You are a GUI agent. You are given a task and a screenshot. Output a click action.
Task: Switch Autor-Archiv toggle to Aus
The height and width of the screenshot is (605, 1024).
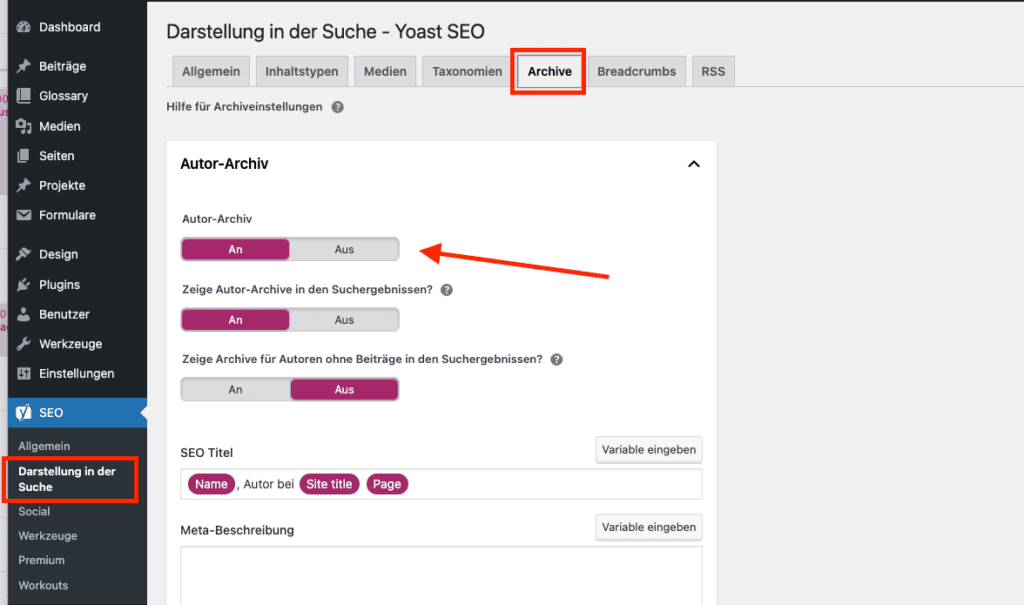344,249
